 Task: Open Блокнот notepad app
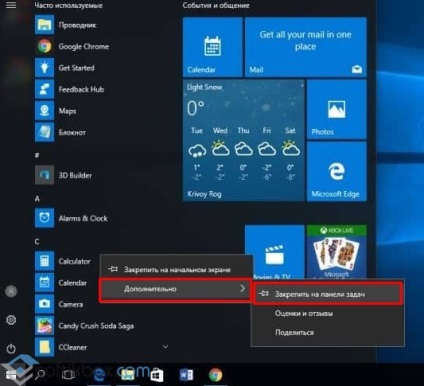pos(61,132)
